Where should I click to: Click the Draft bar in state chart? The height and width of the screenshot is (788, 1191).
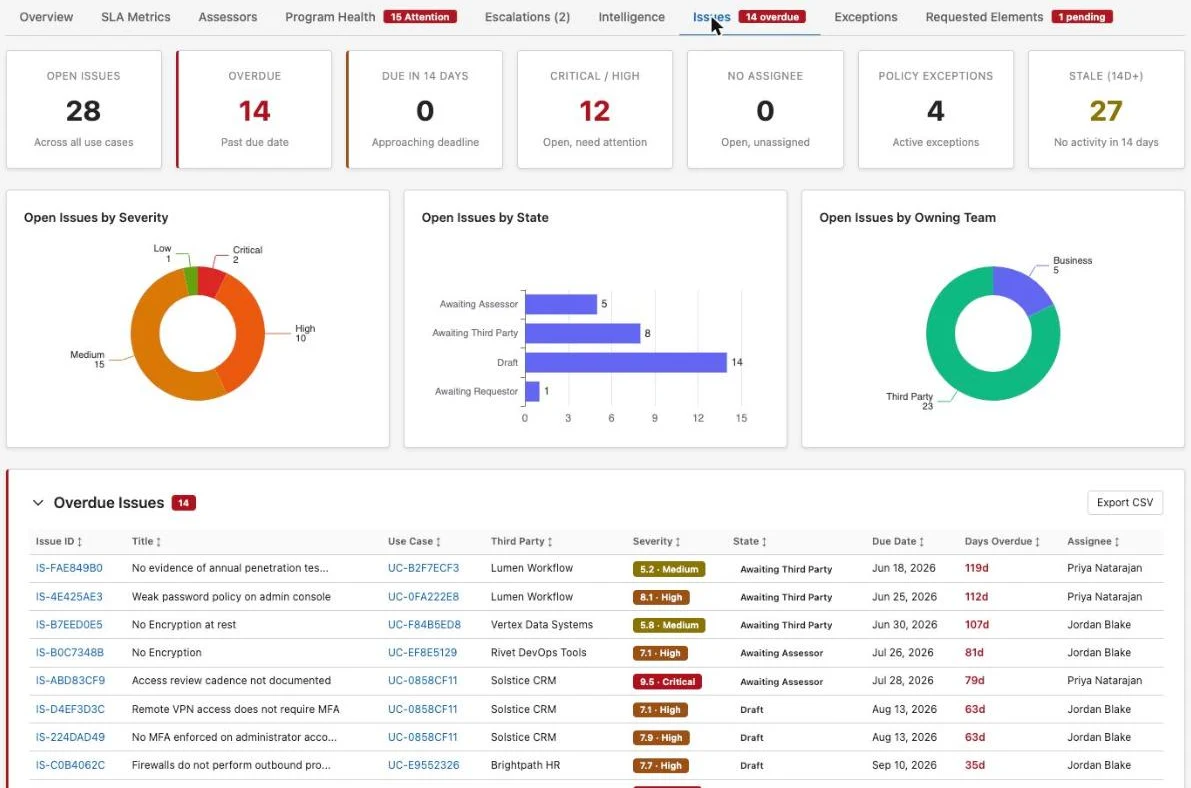pyautogui.click(x=626, y=362)
